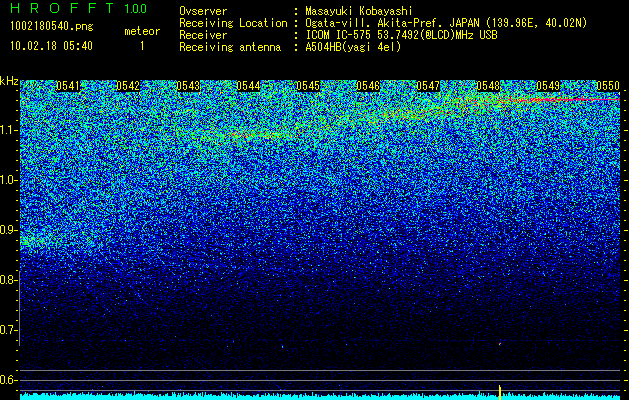The width and height of the screenshot is (629, 400).
Task: Click the 0.6 frequency axis label
Action: point(8,380)
